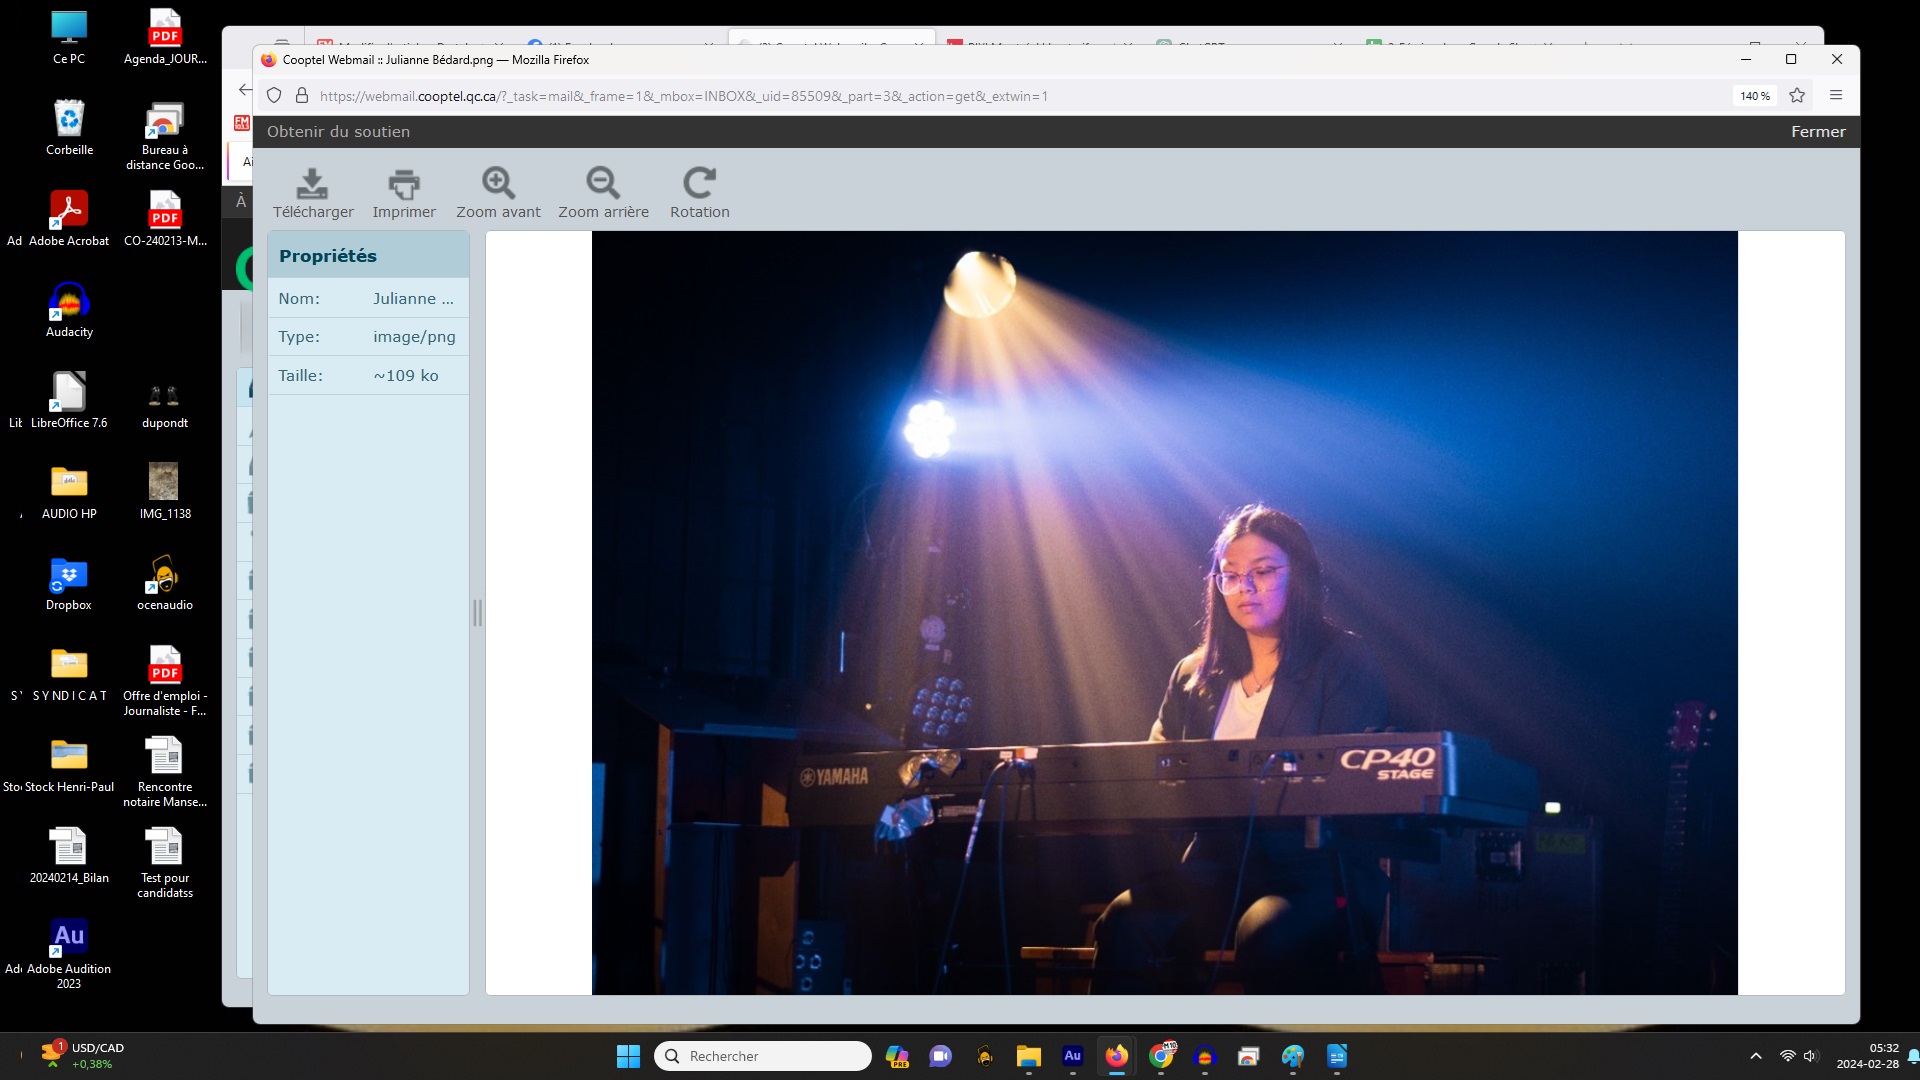The height and width of the screenshot is (1080, 1920).
Task: Click the bookmark star in address bar
Action: (1797, 96)
